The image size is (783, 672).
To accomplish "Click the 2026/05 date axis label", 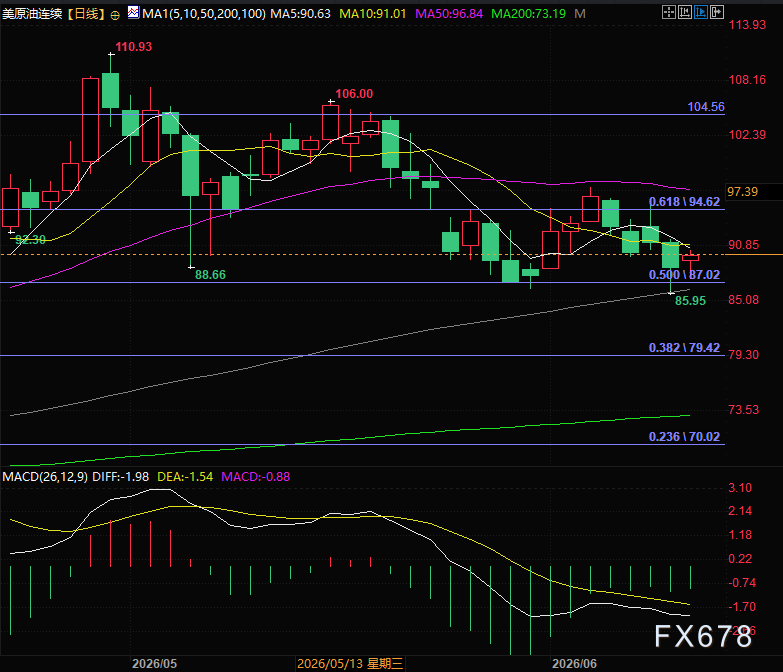I will coord(154,664).
